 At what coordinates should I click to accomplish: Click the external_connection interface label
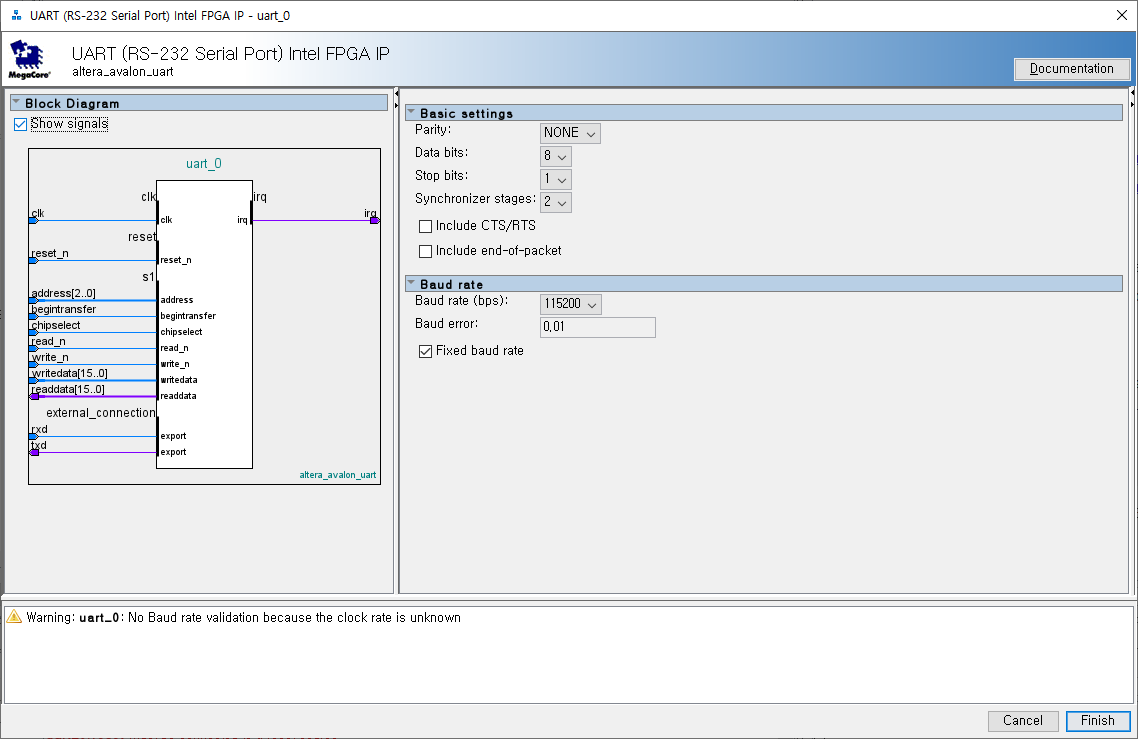coord(101,412)
